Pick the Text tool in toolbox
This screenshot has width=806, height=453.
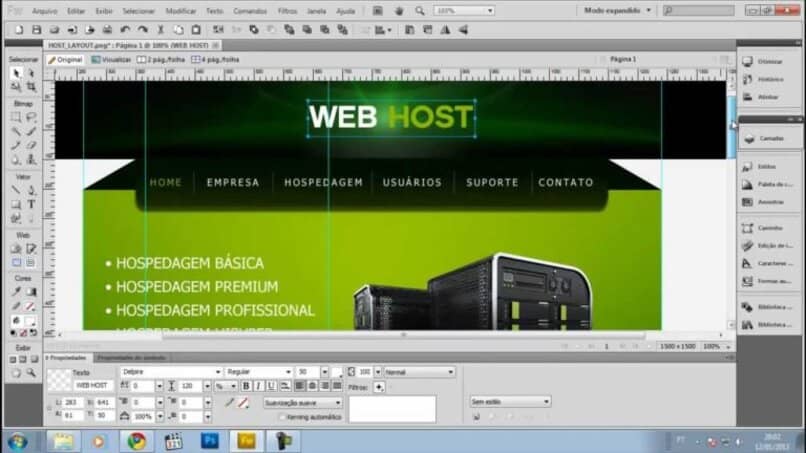(x=31, y=204)
